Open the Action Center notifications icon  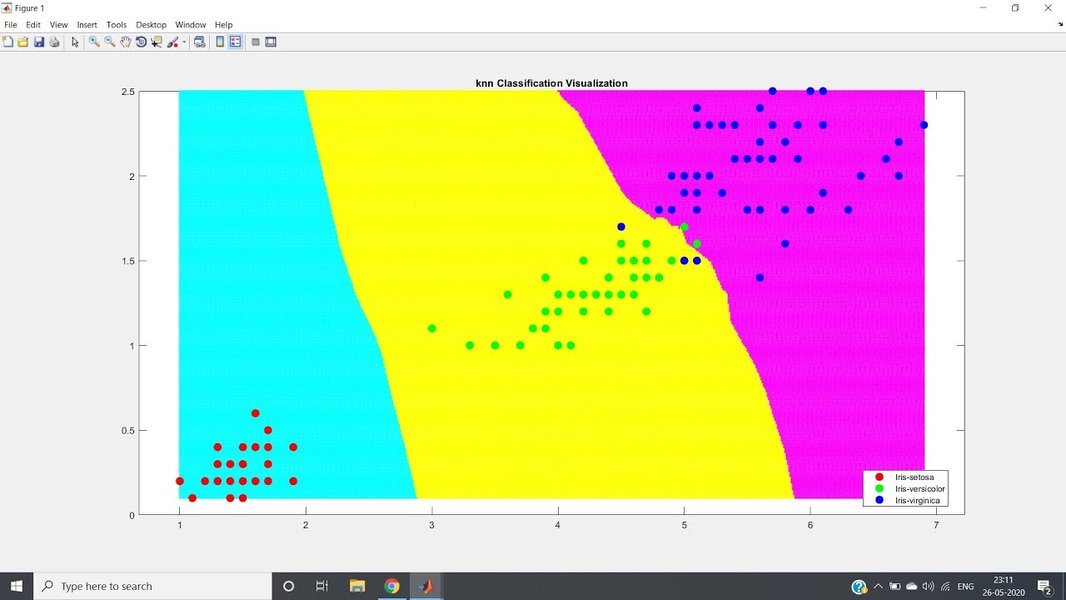click(1046, 586)
